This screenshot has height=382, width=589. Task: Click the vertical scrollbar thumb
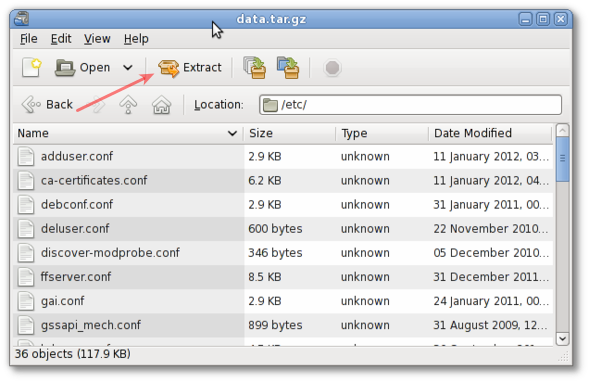(562, 159)
